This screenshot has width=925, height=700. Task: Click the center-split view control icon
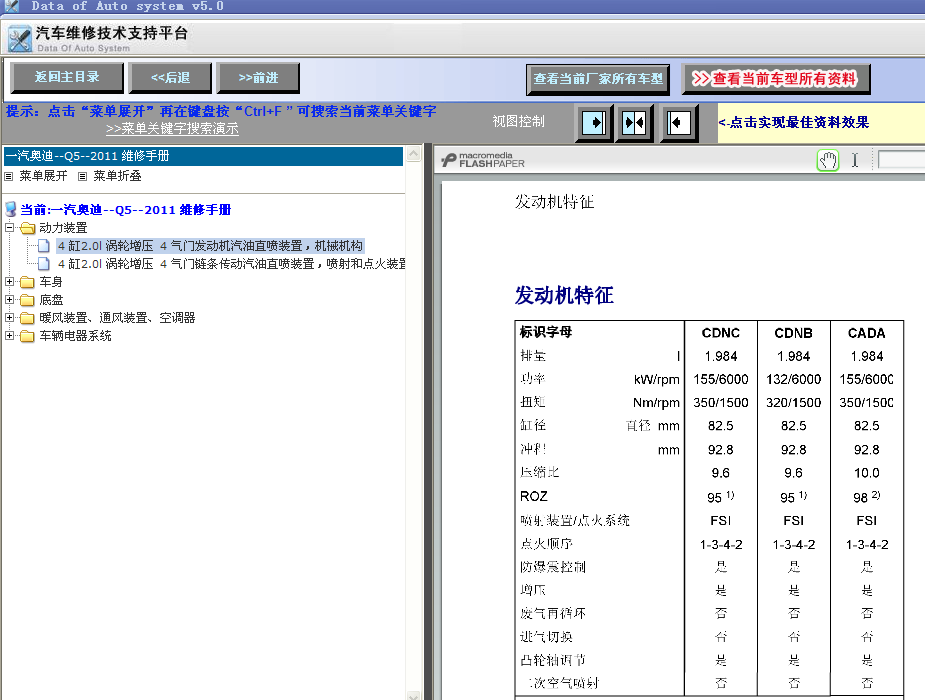[634, 123]
